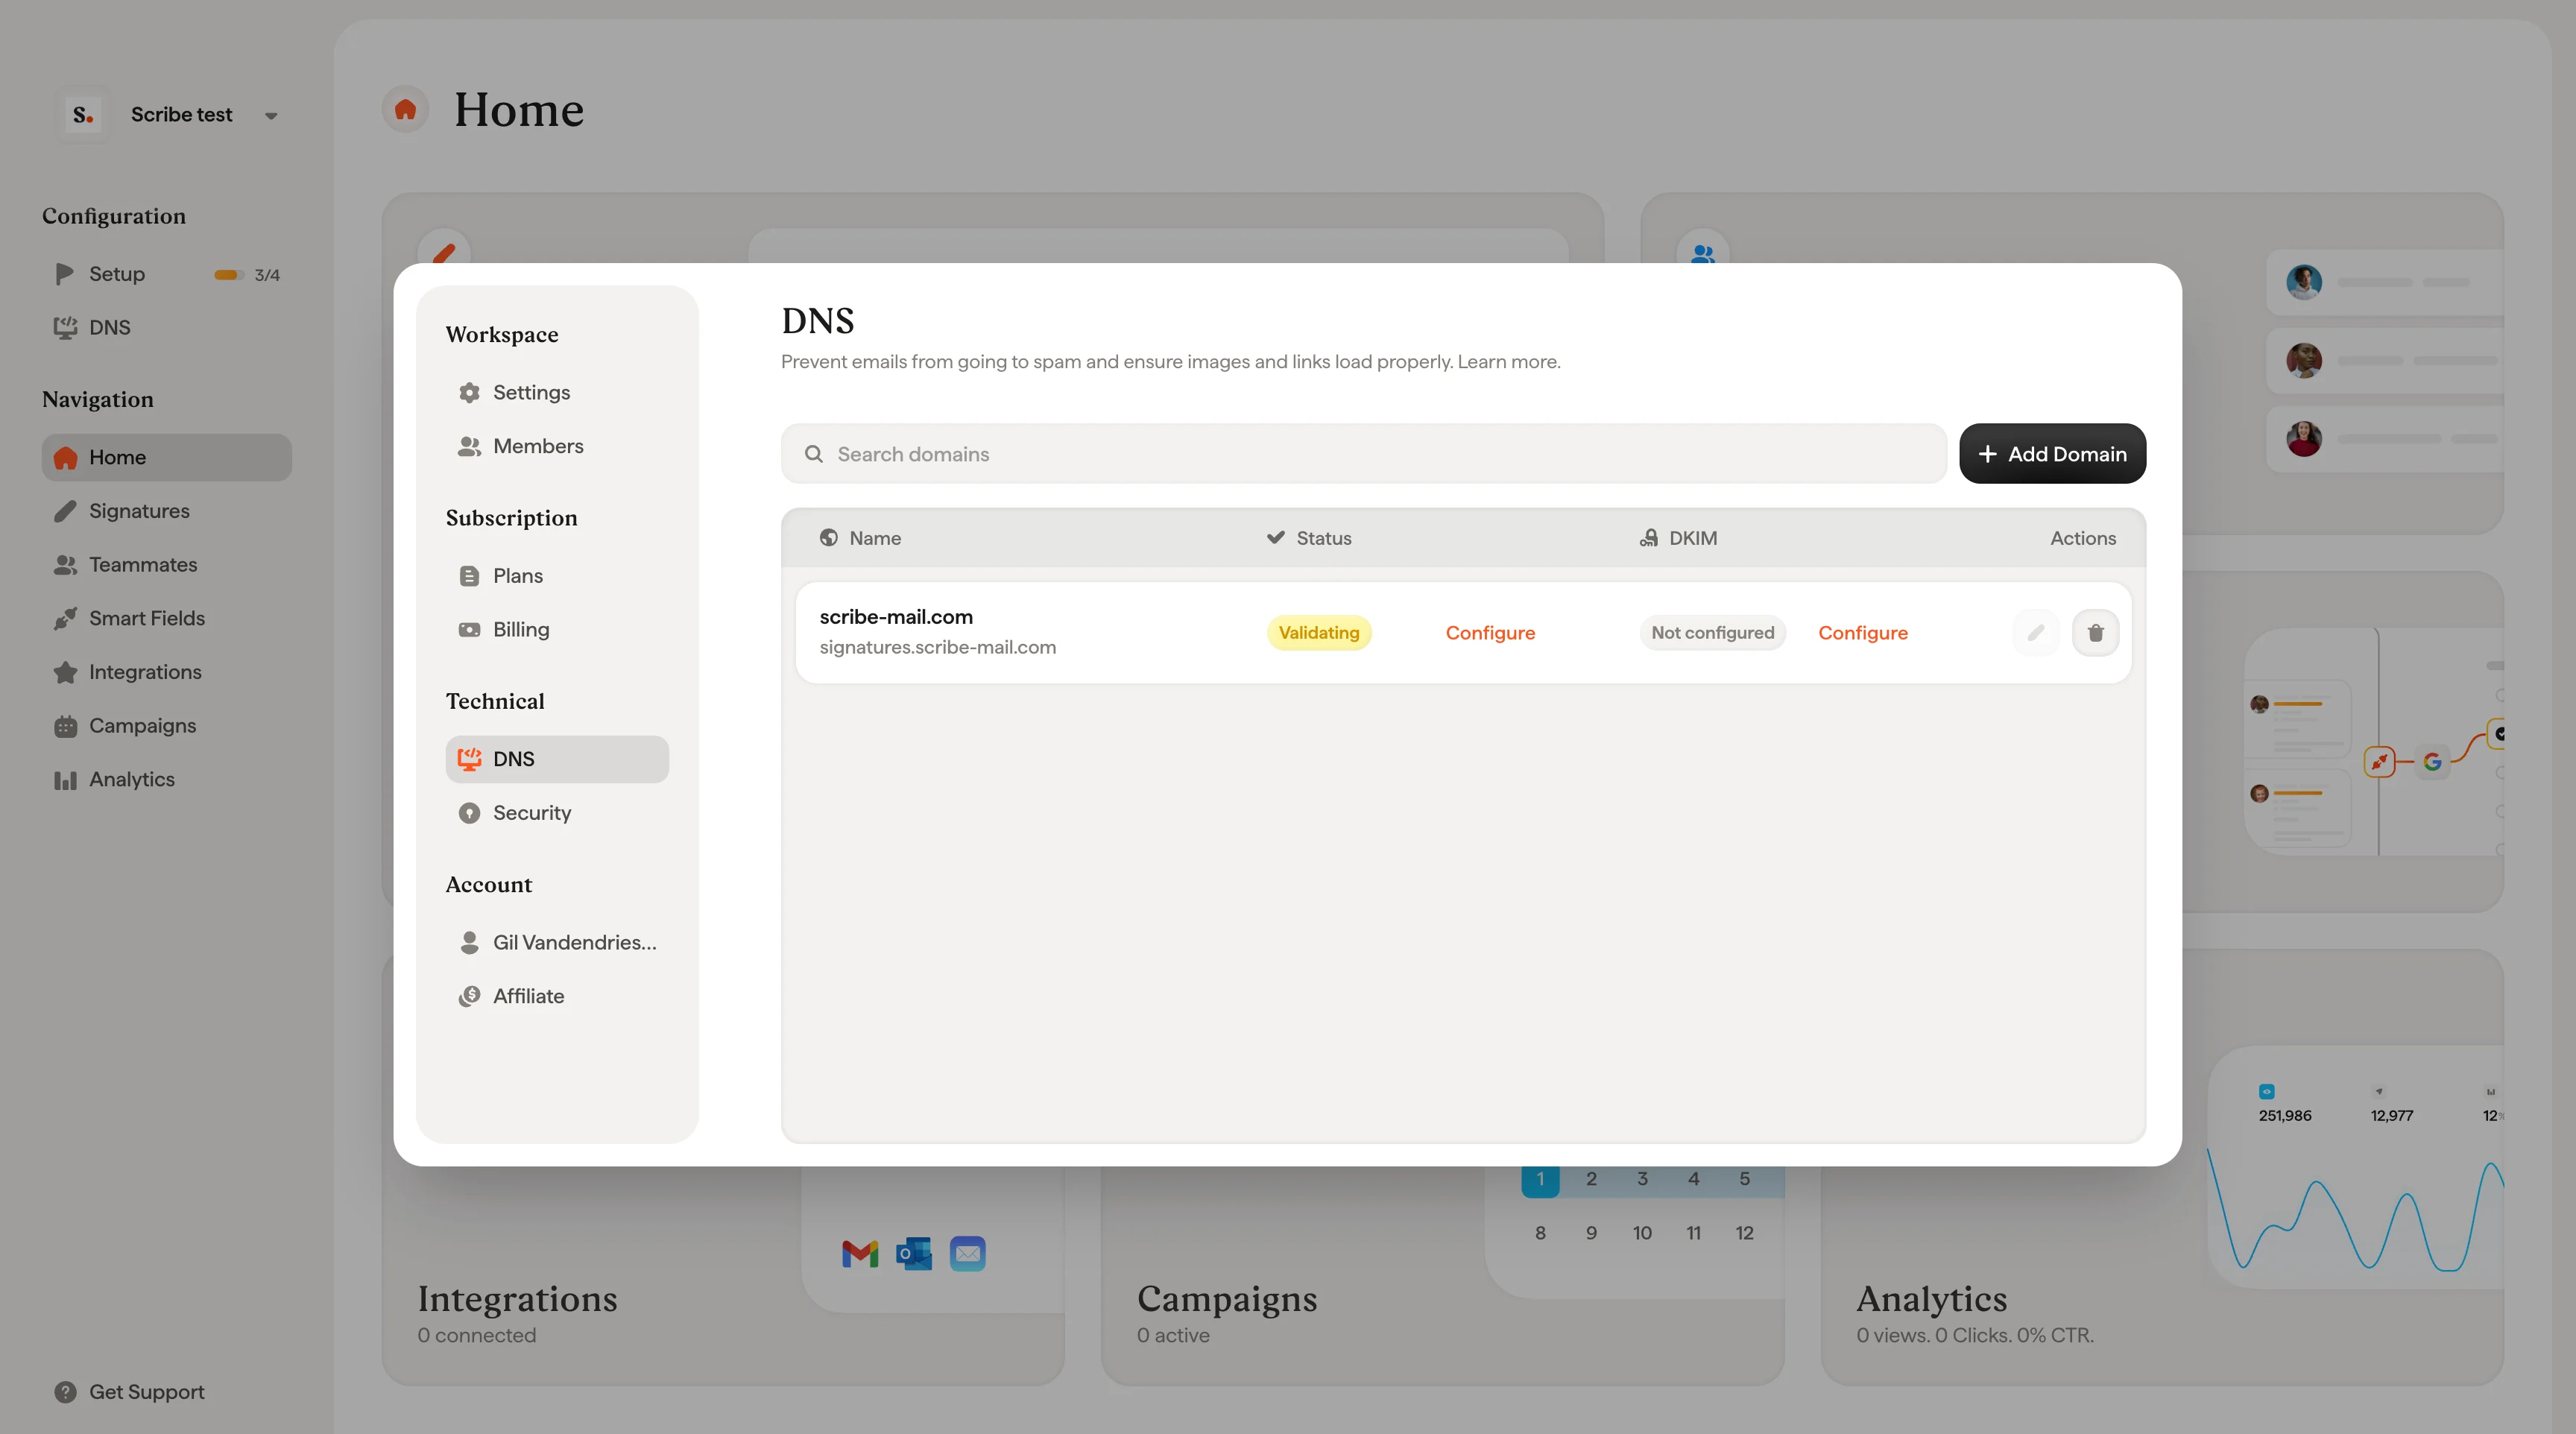Click the Name column header
The image size is (2576, 1434).
point(860,538)
